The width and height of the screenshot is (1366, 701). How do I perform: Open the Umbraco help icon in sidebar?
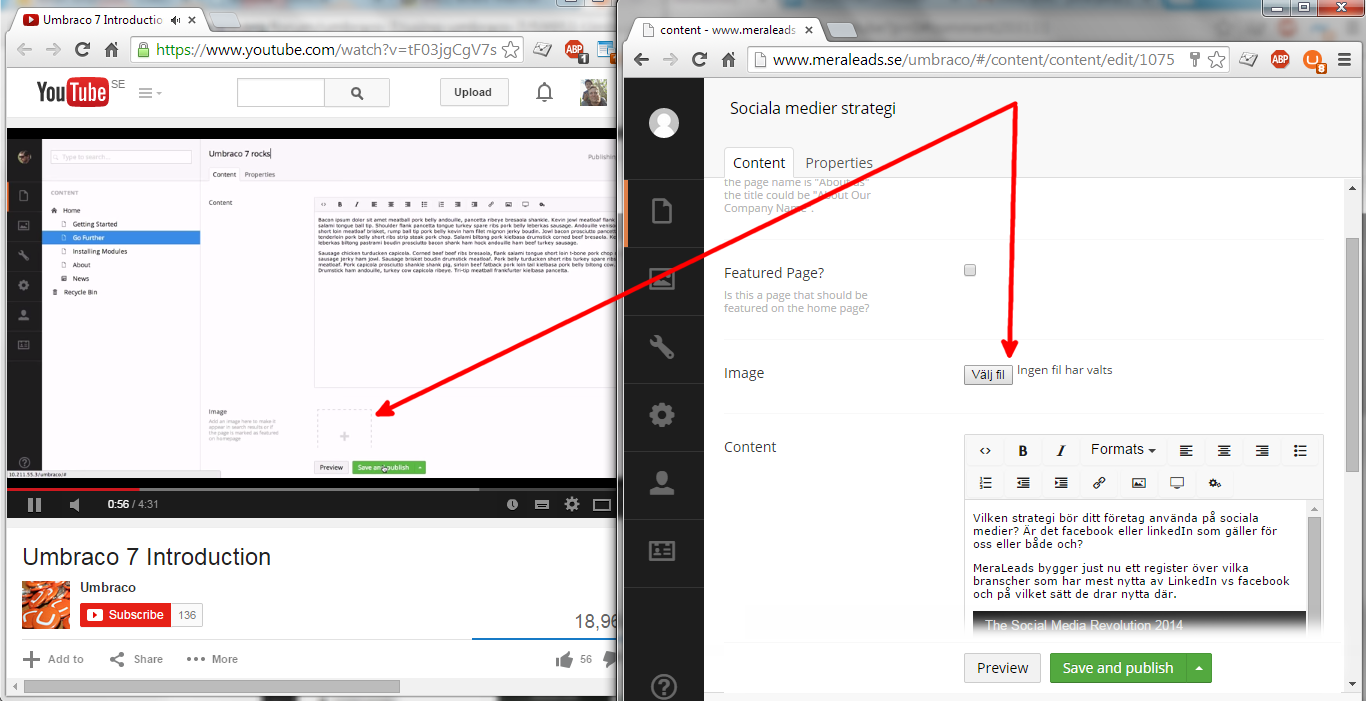[662, 687]
